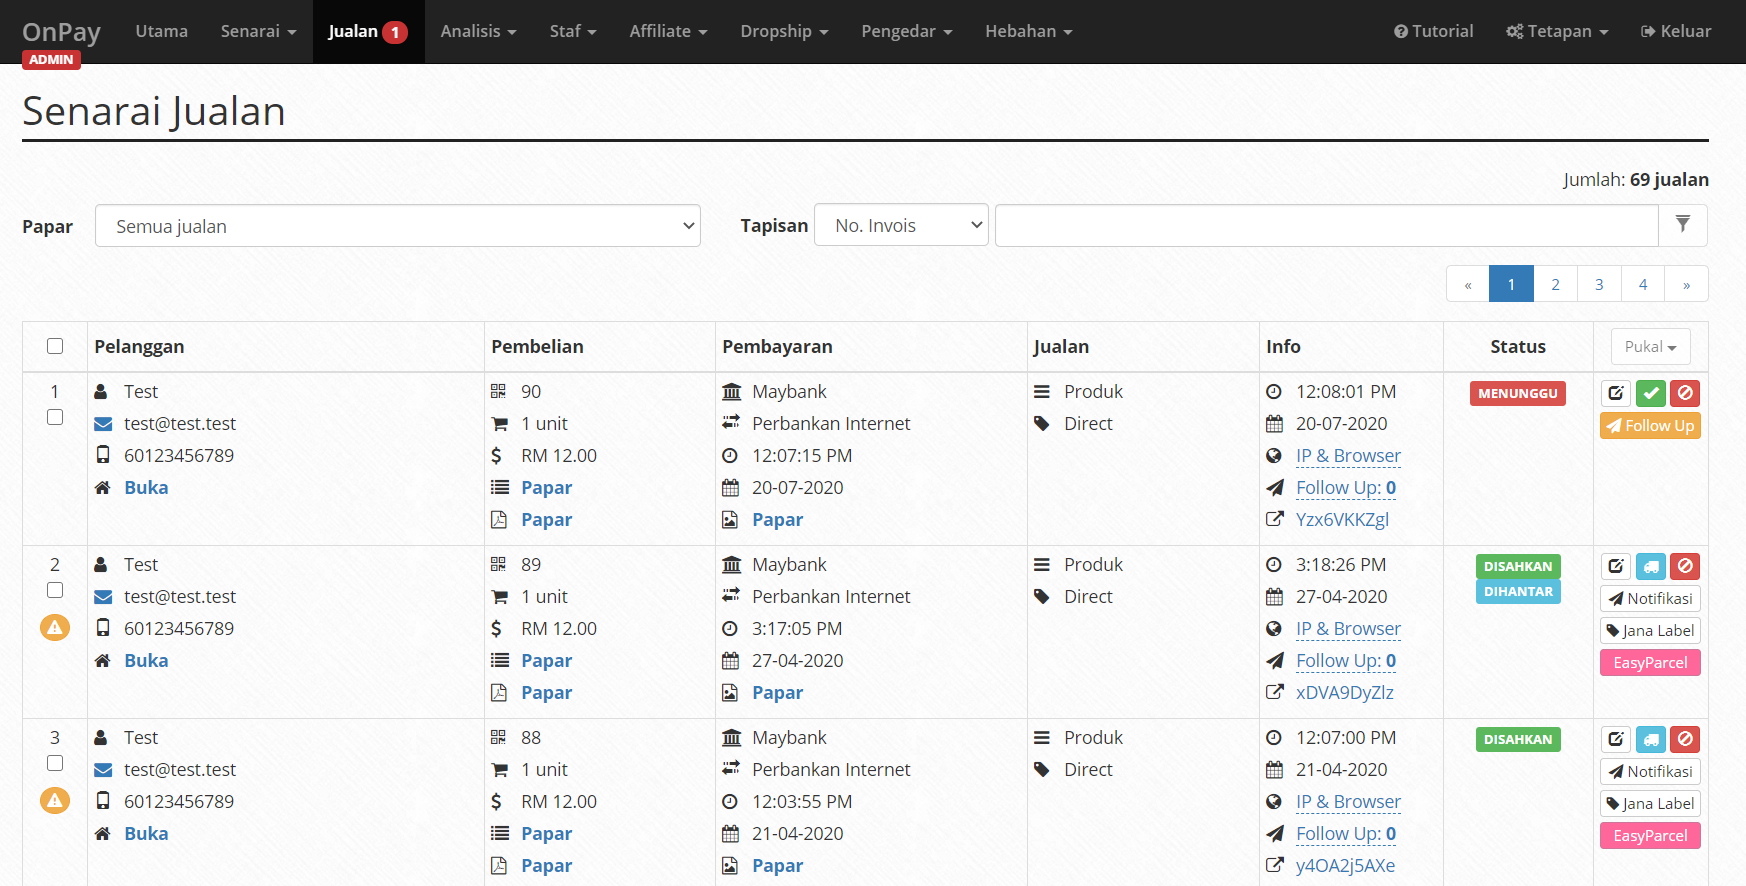Open the Semua jualan display dropdown

tap(397, 226)
